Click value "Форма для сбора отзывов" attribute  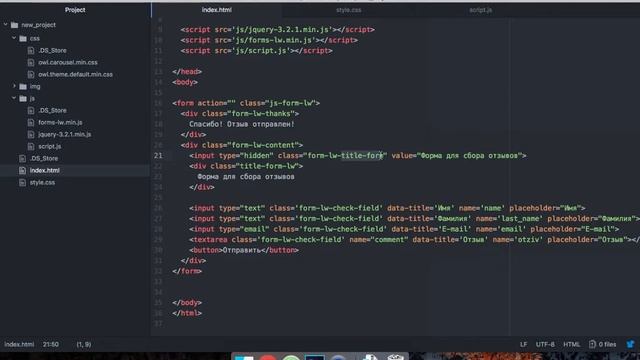[x=457, y=156]
